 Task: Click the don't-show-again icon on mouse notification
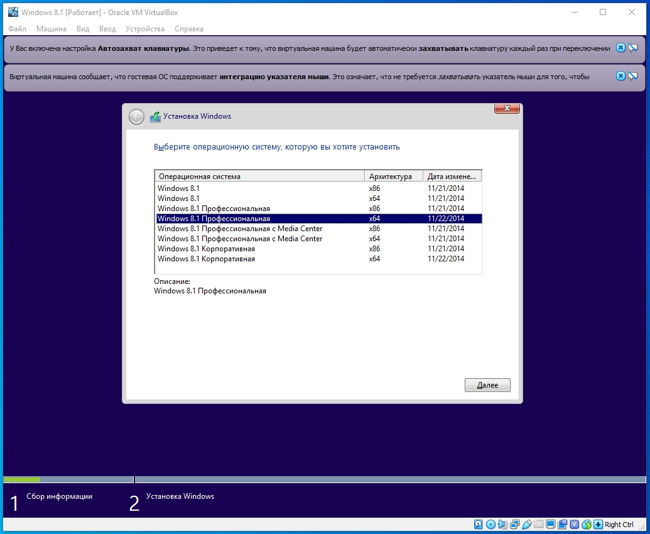[633, 76]
